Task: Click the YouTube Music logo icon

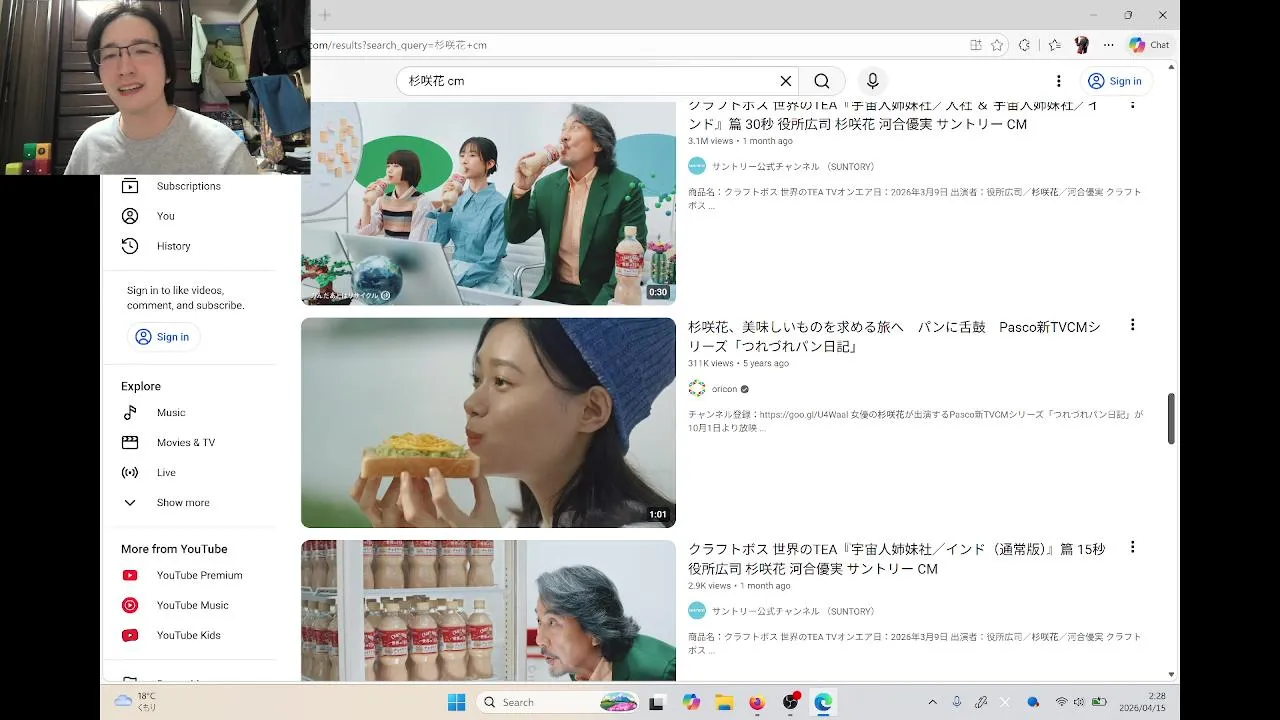Action: [x=130, y=605]
